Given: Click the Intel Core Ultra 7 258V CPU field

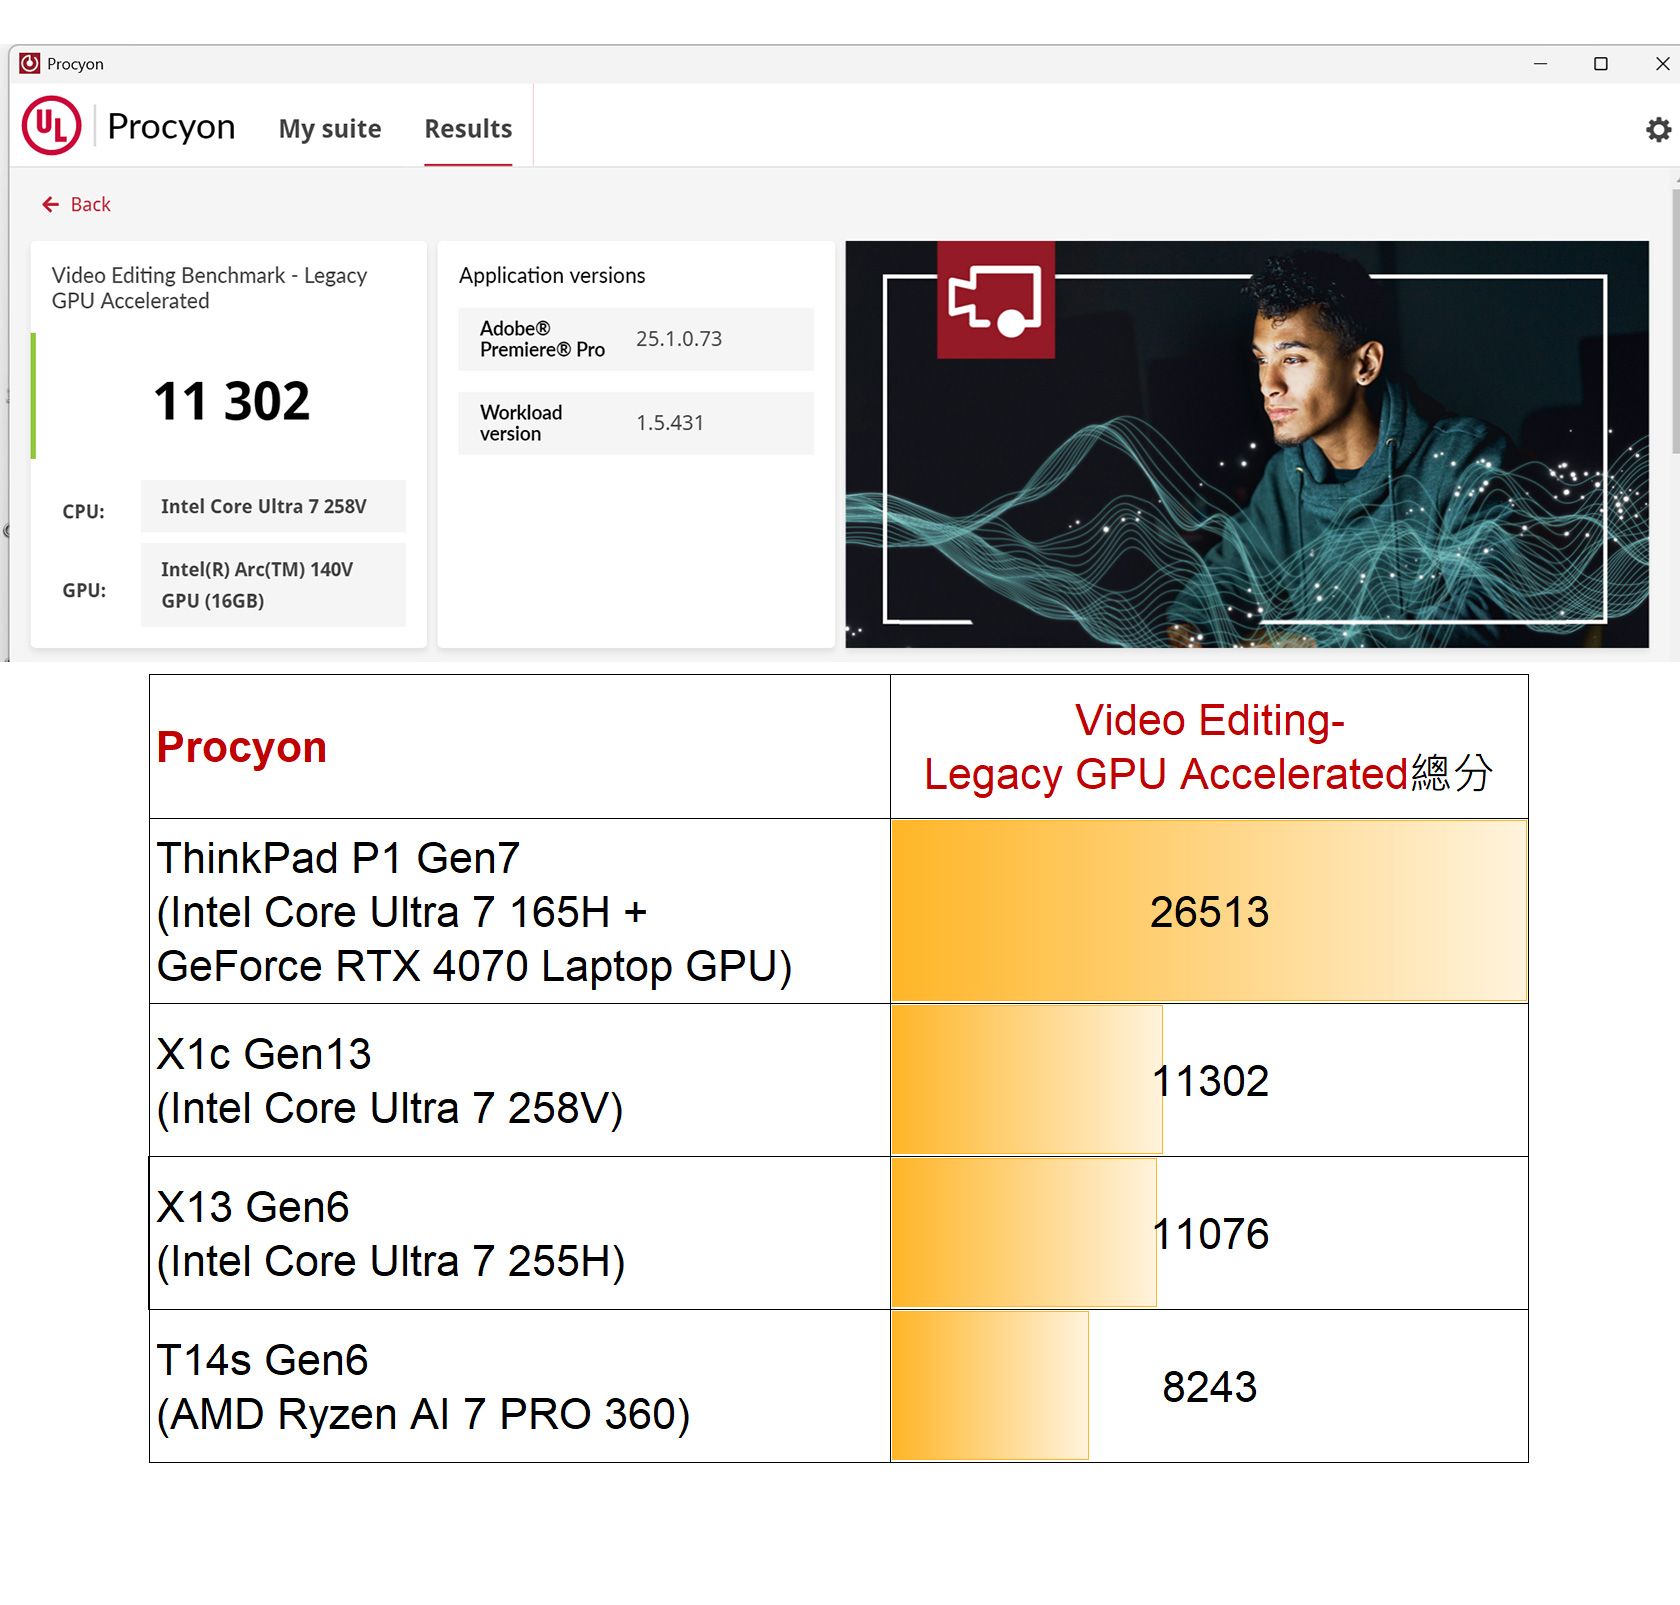Looking at the screenshot, I should click(272, 507).
